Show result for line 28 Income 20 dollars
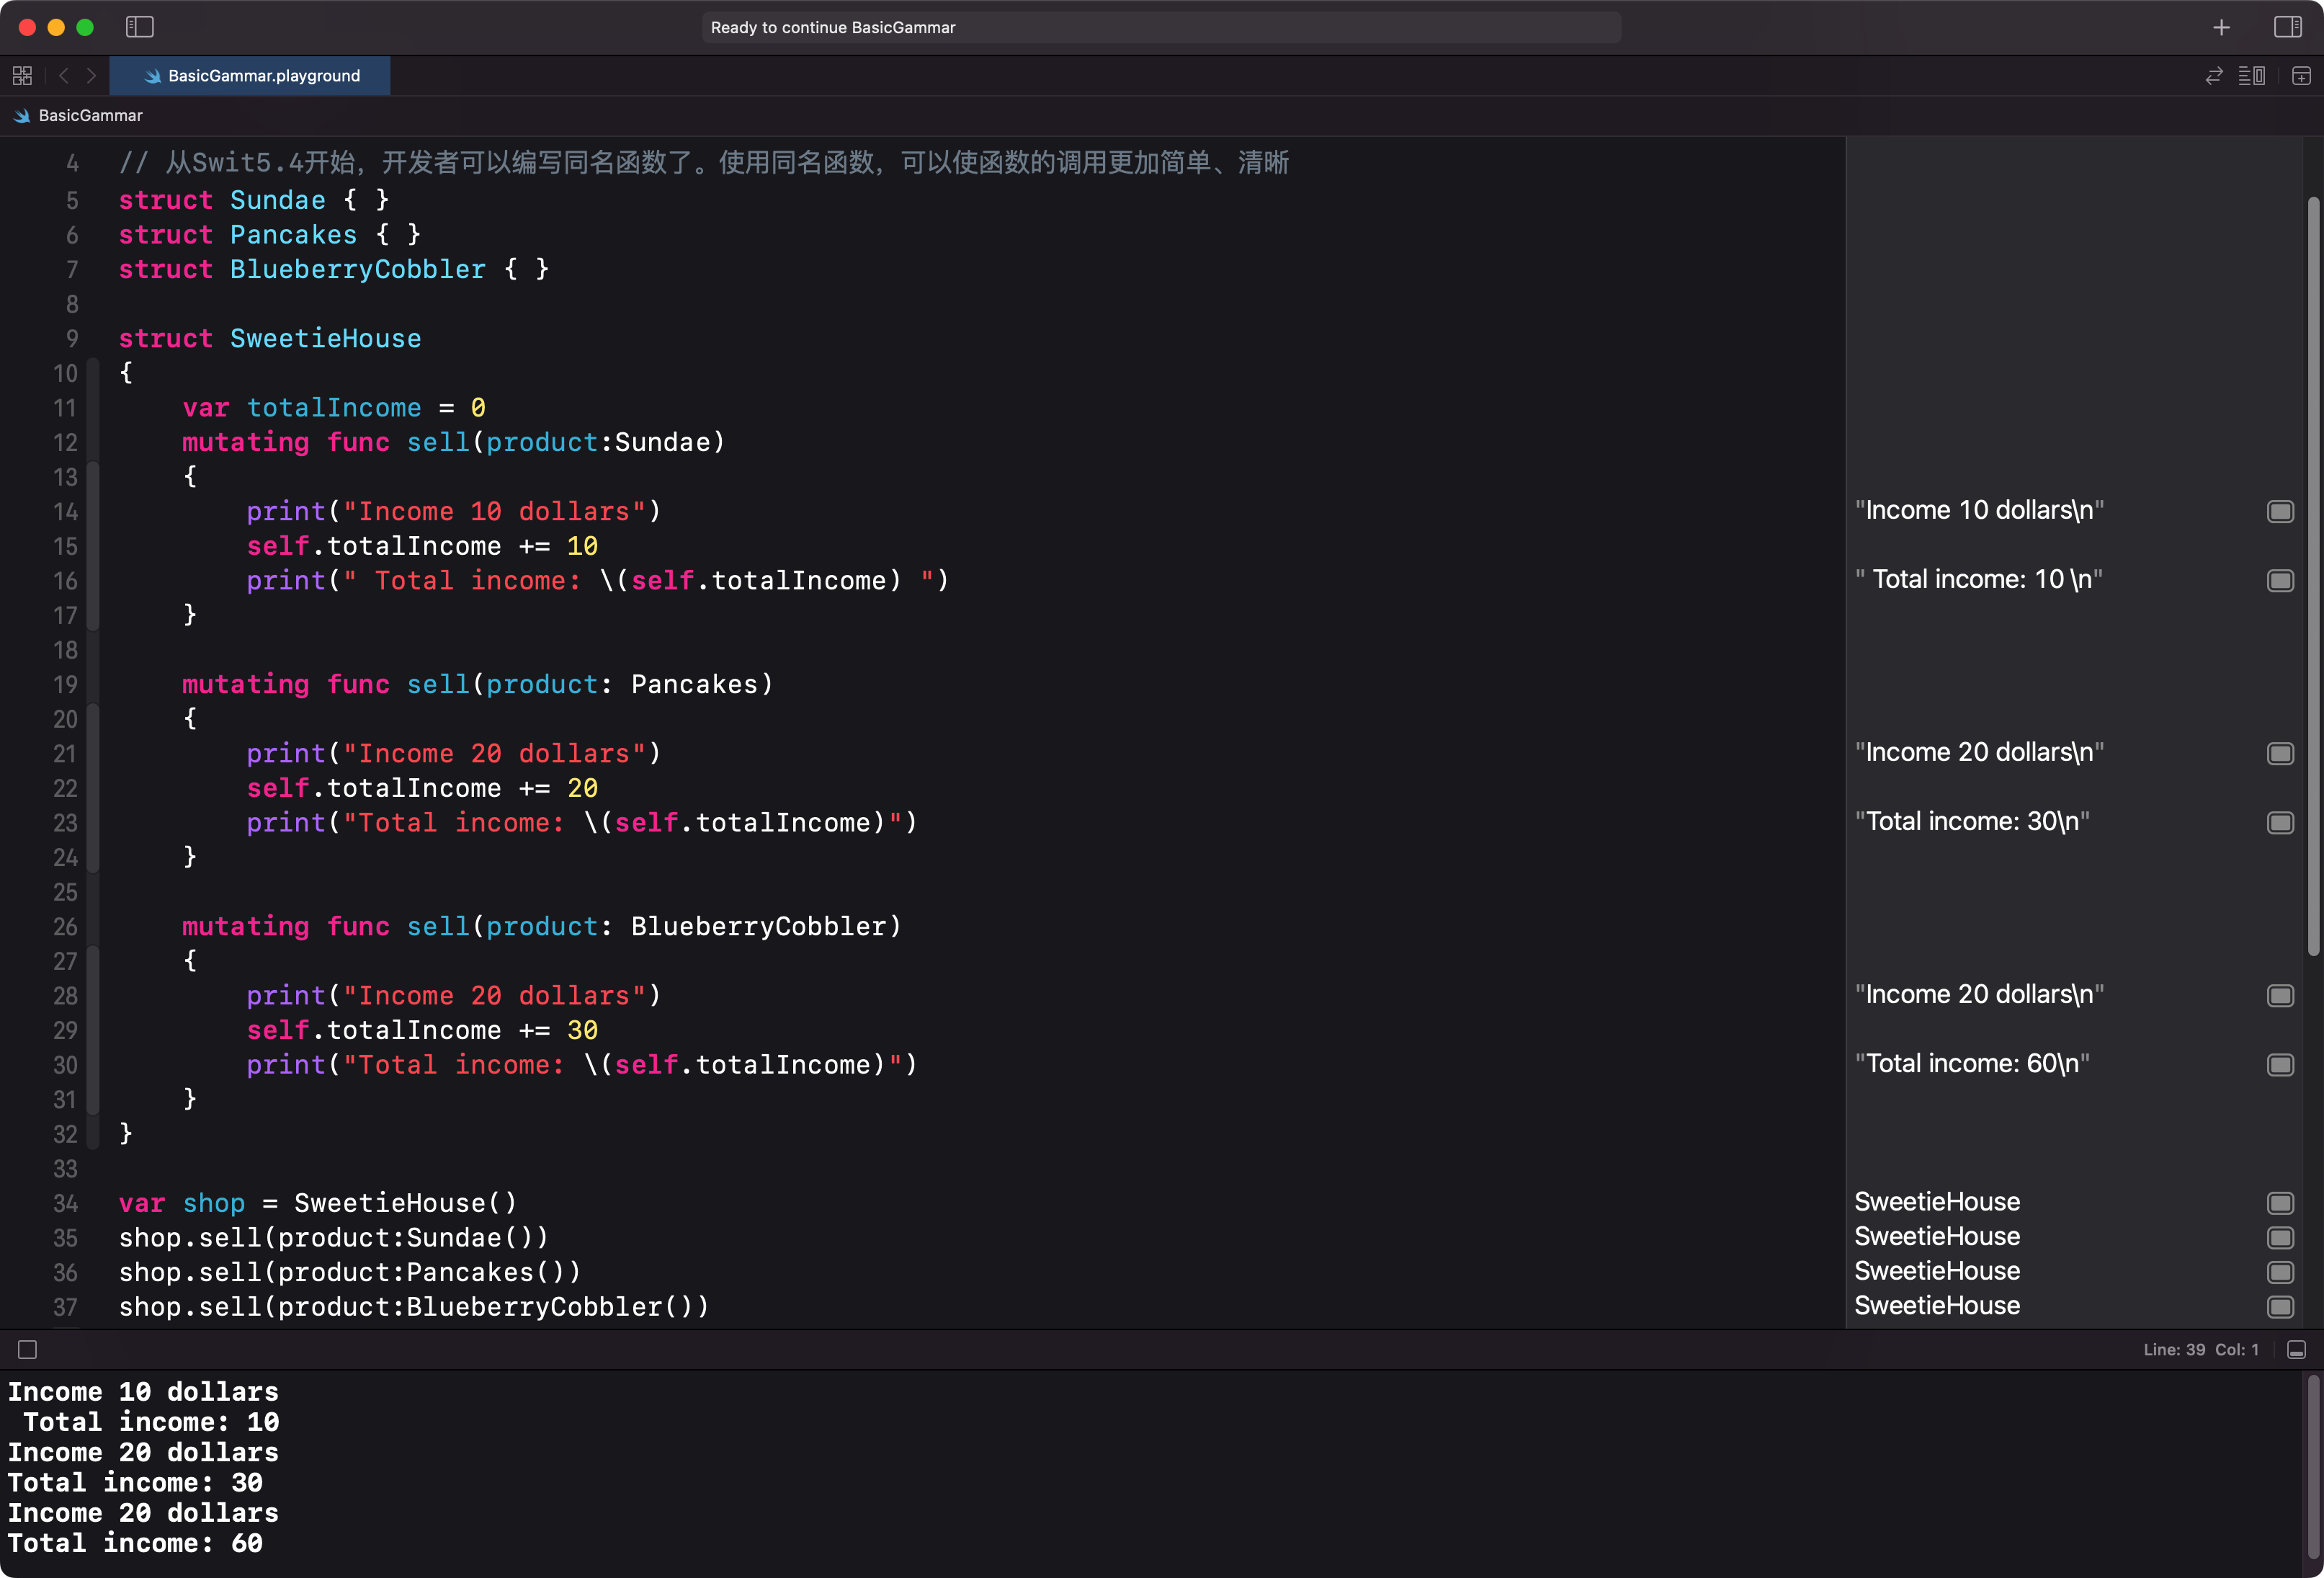Screen dimensions: 2324x1578 [x=2280, y=995]
